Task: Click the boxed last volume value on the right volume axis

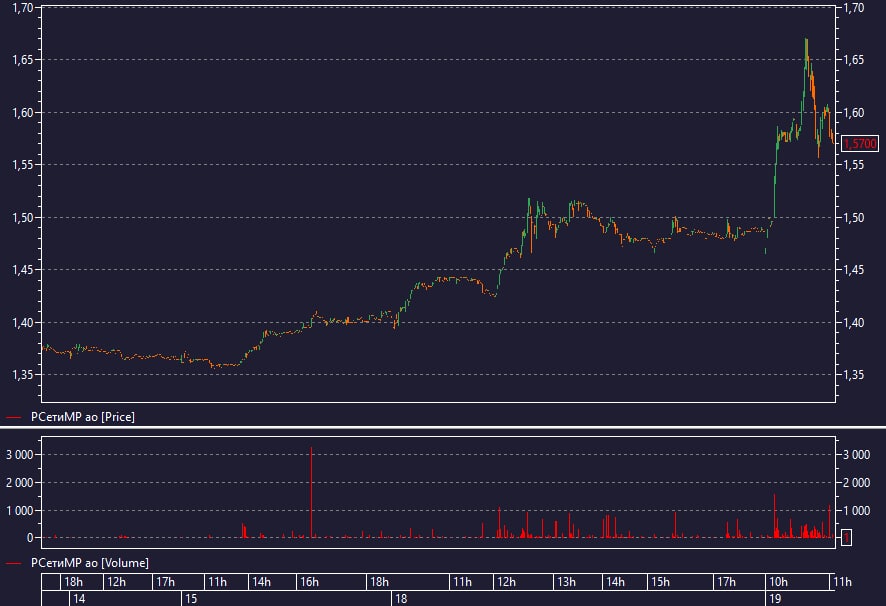Action: tap(846, 538)
